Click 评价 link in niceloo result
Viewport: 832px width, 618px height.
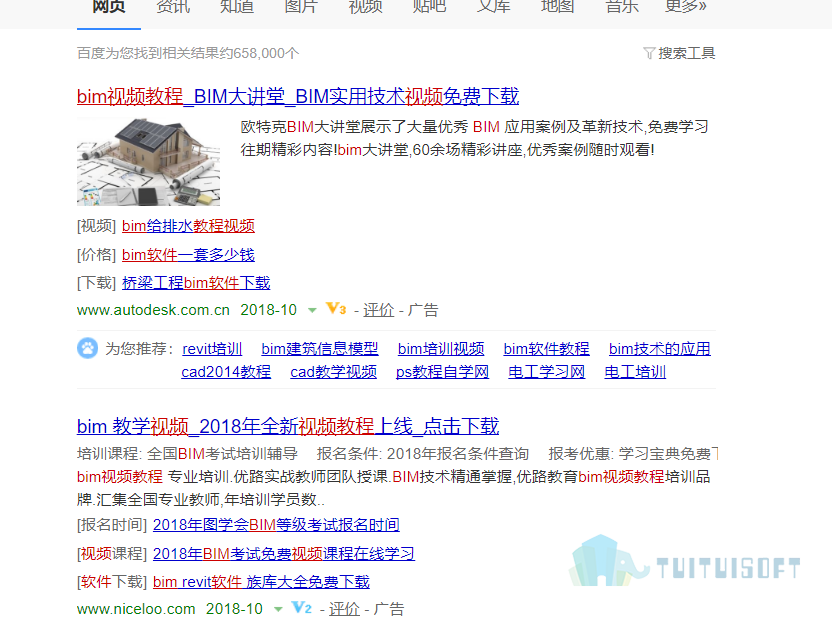tap(344, 609)
